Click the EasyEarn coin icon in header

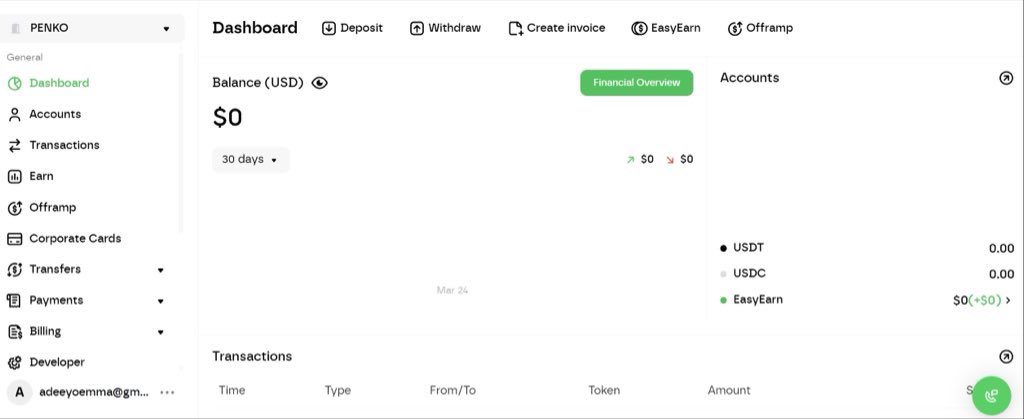pos(639,28)
